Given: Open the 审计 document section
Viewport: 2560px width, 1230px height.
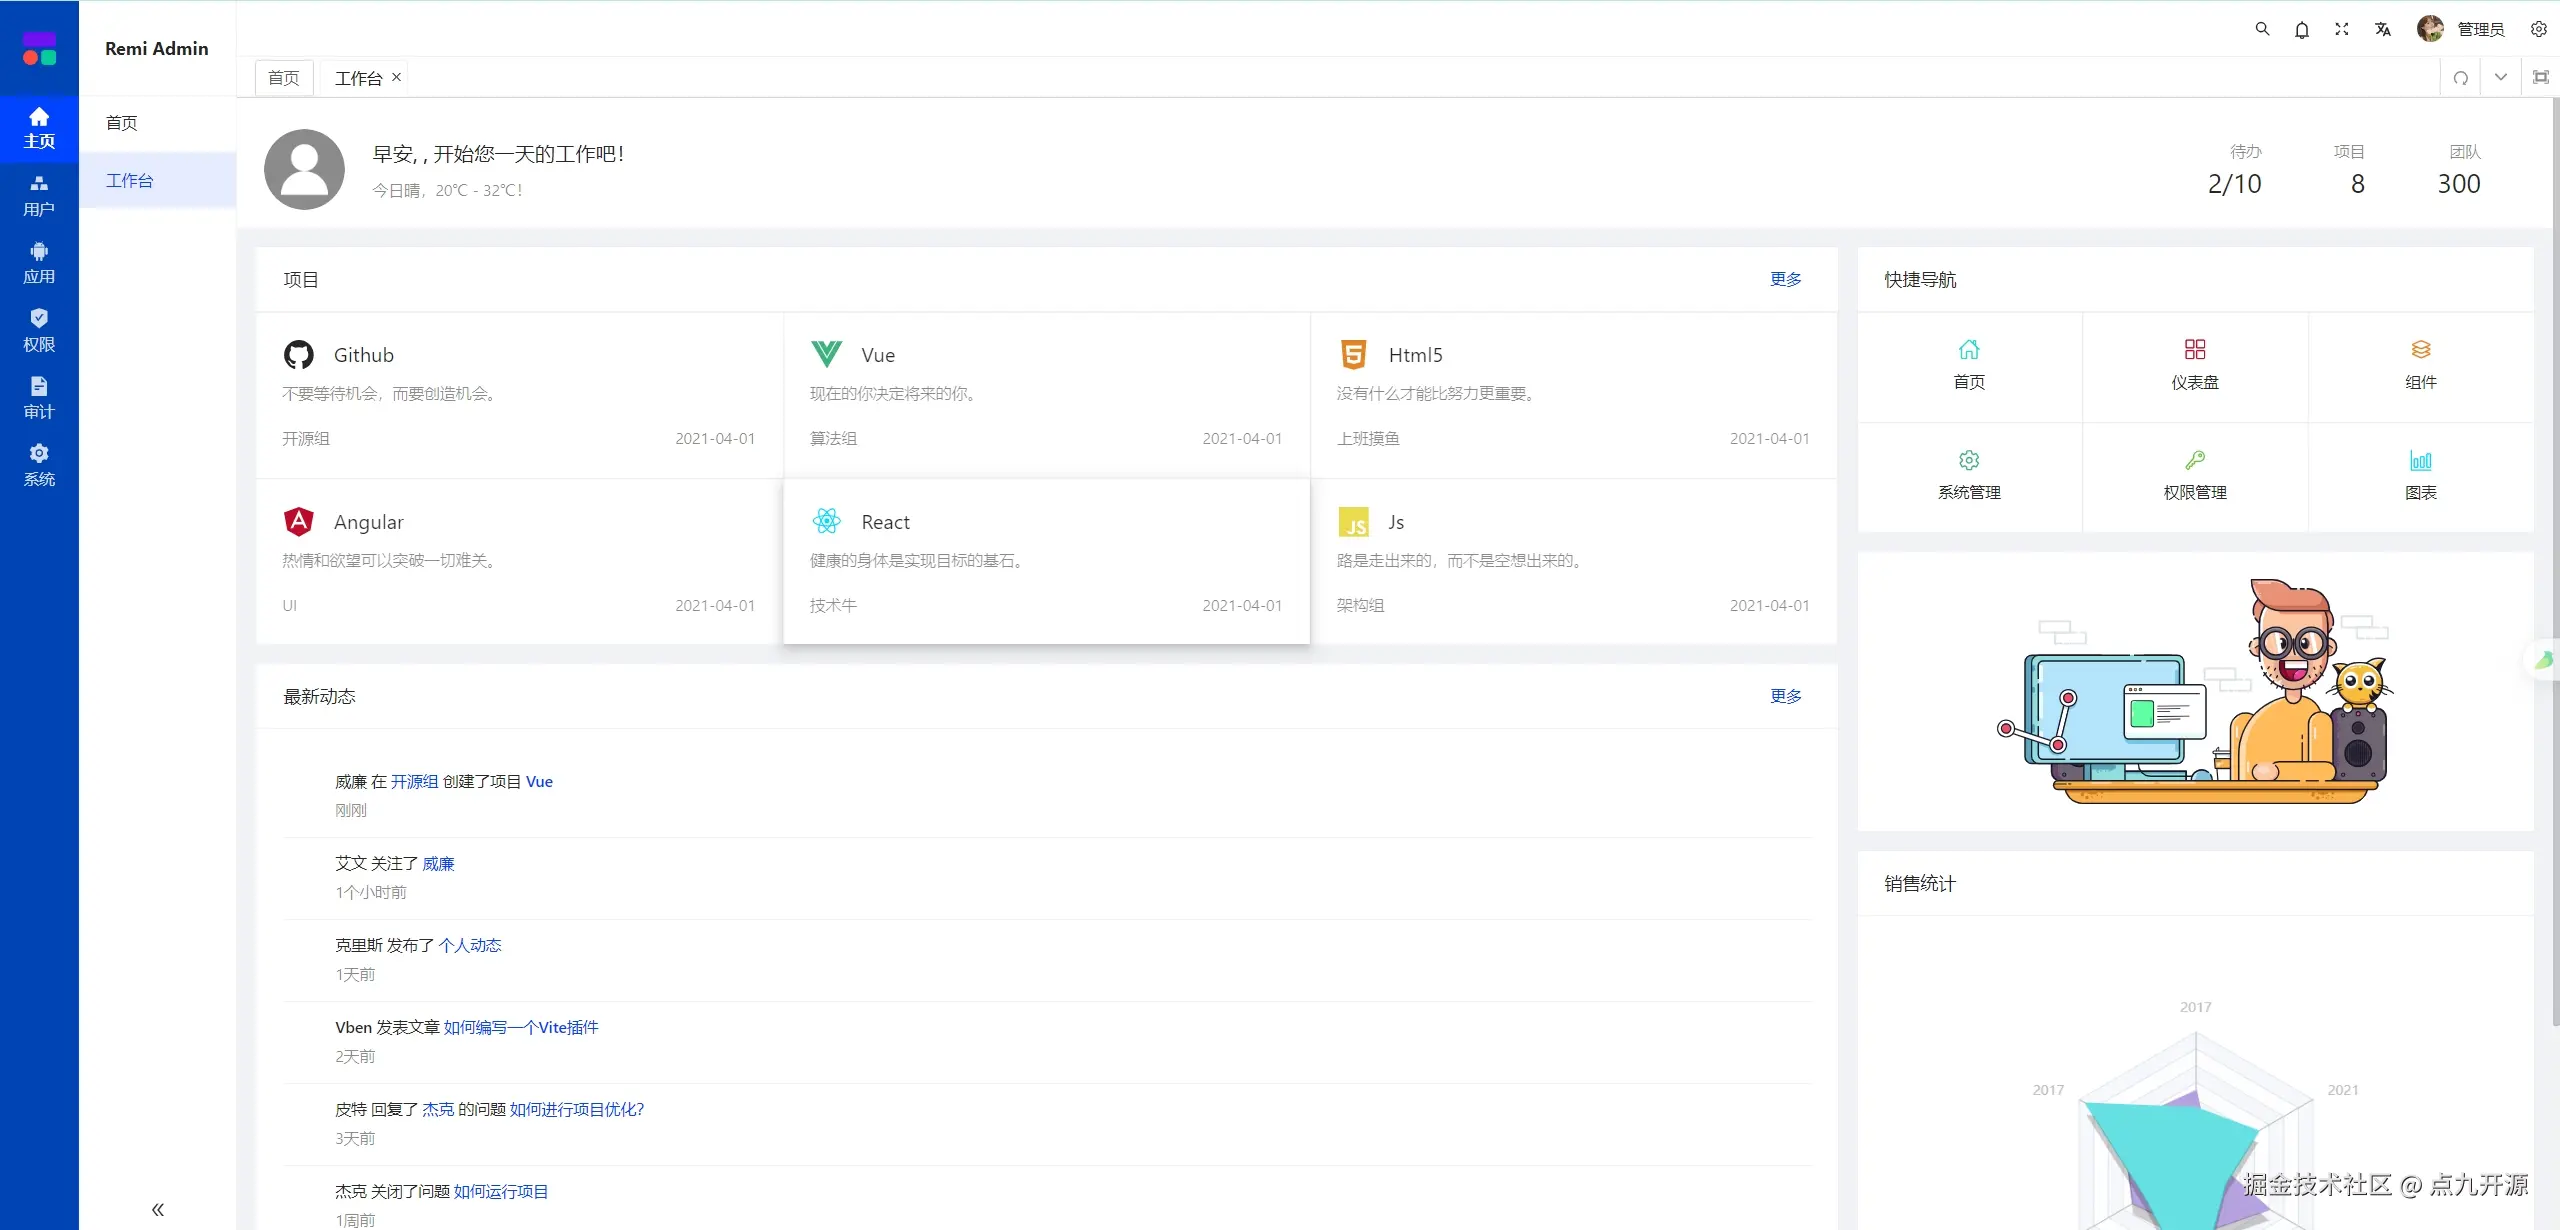Looking at the screenshot, I should tap(39, 398).
